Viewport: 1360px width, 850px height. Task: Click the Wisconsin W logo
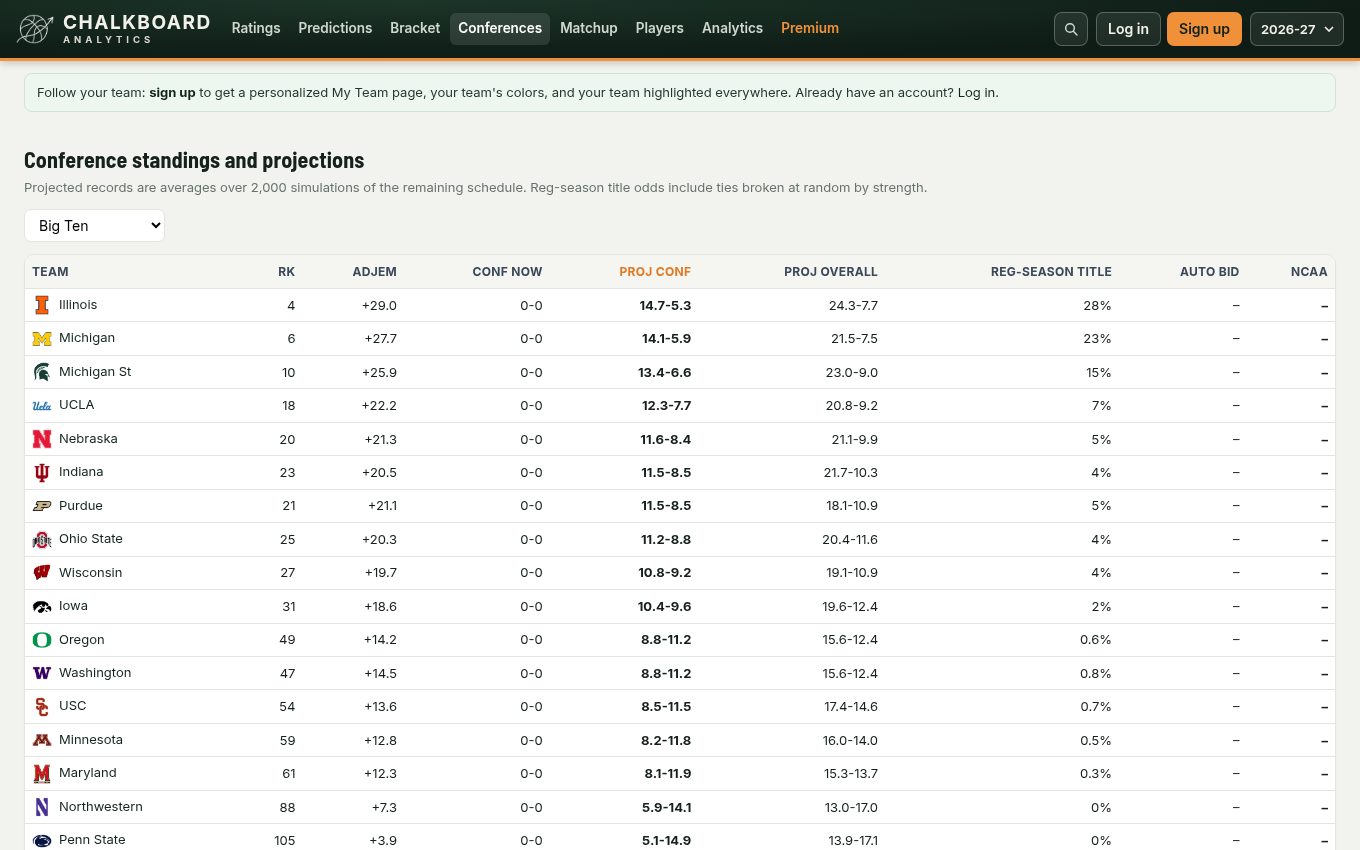42,573
